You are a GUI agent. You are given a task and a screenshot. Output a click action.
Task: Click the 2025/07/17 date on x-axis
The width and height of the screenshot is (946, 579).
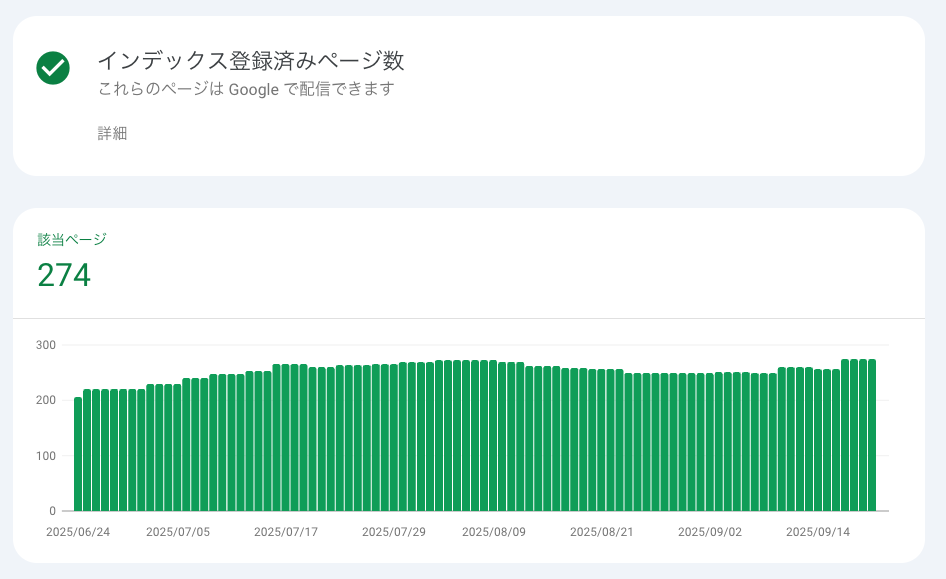click(x=286, y=532)
